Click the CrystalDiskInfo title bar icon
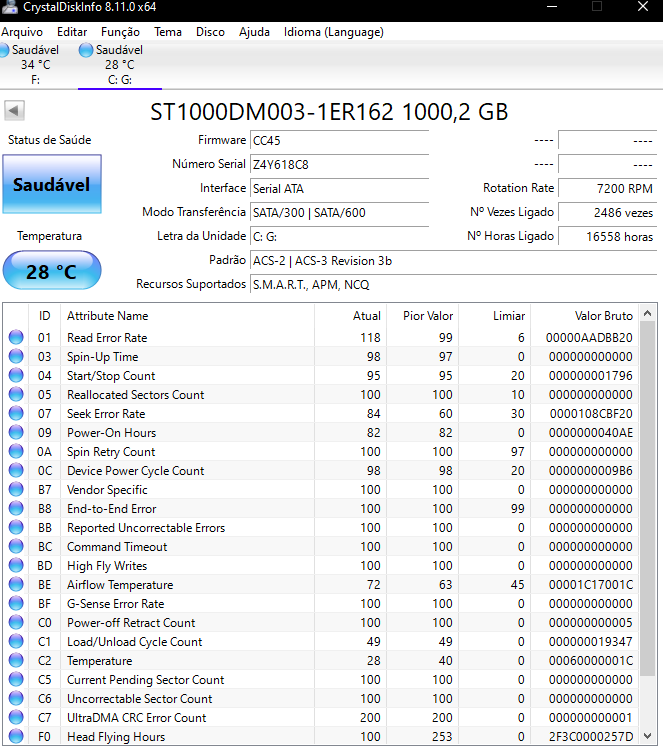The width and height of the screenshot is (663, 749). click(x=10, y=7)
